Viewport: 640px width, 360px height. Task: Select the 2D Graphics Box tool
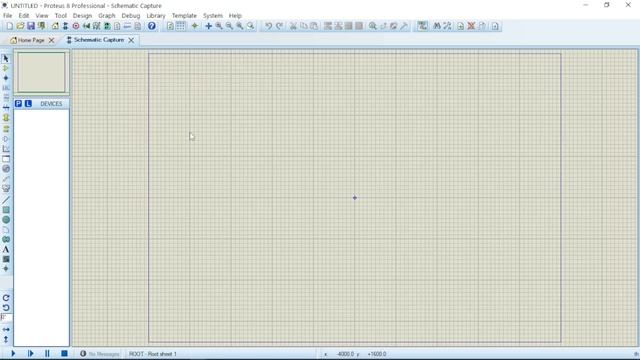pos(6,210)
